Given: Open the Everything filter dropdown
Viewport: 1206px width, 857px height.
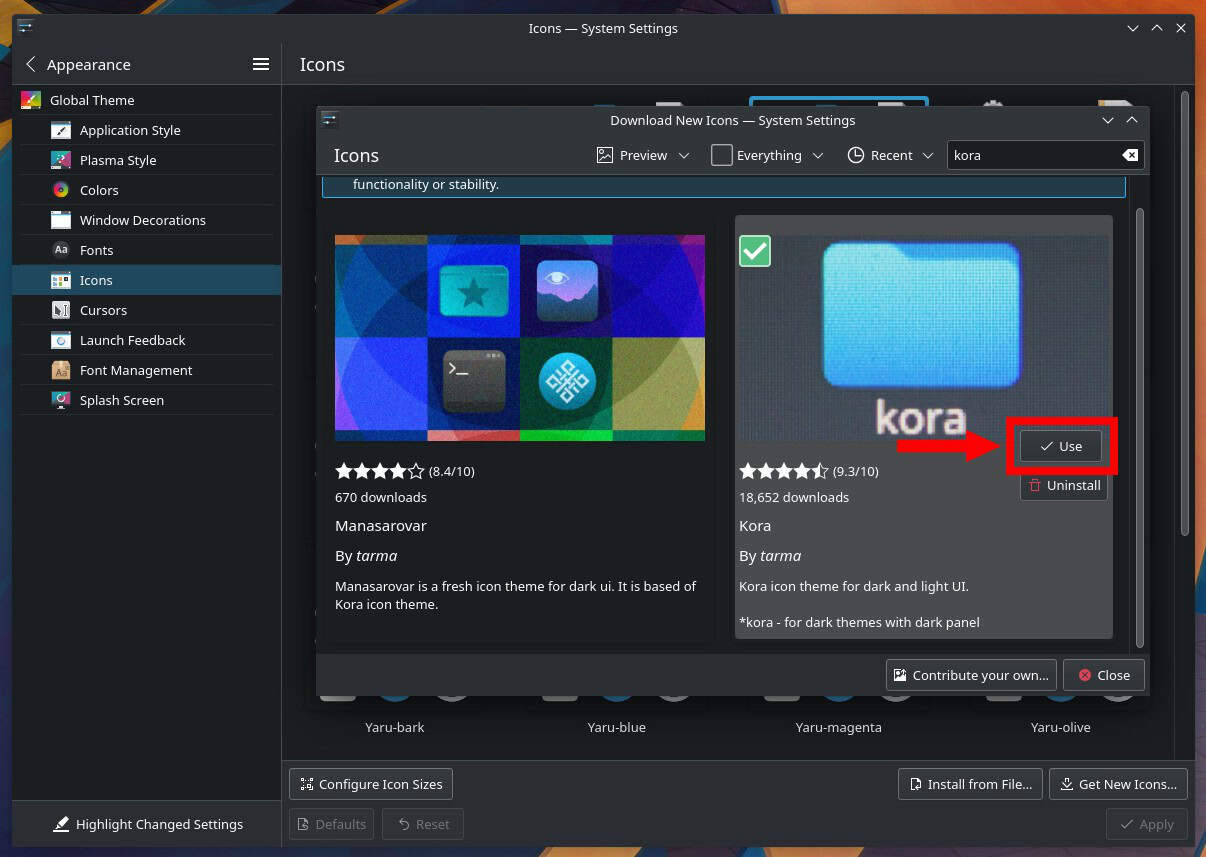Looking at the screenshot, I should pyautogui.click(x=767, y=155).
